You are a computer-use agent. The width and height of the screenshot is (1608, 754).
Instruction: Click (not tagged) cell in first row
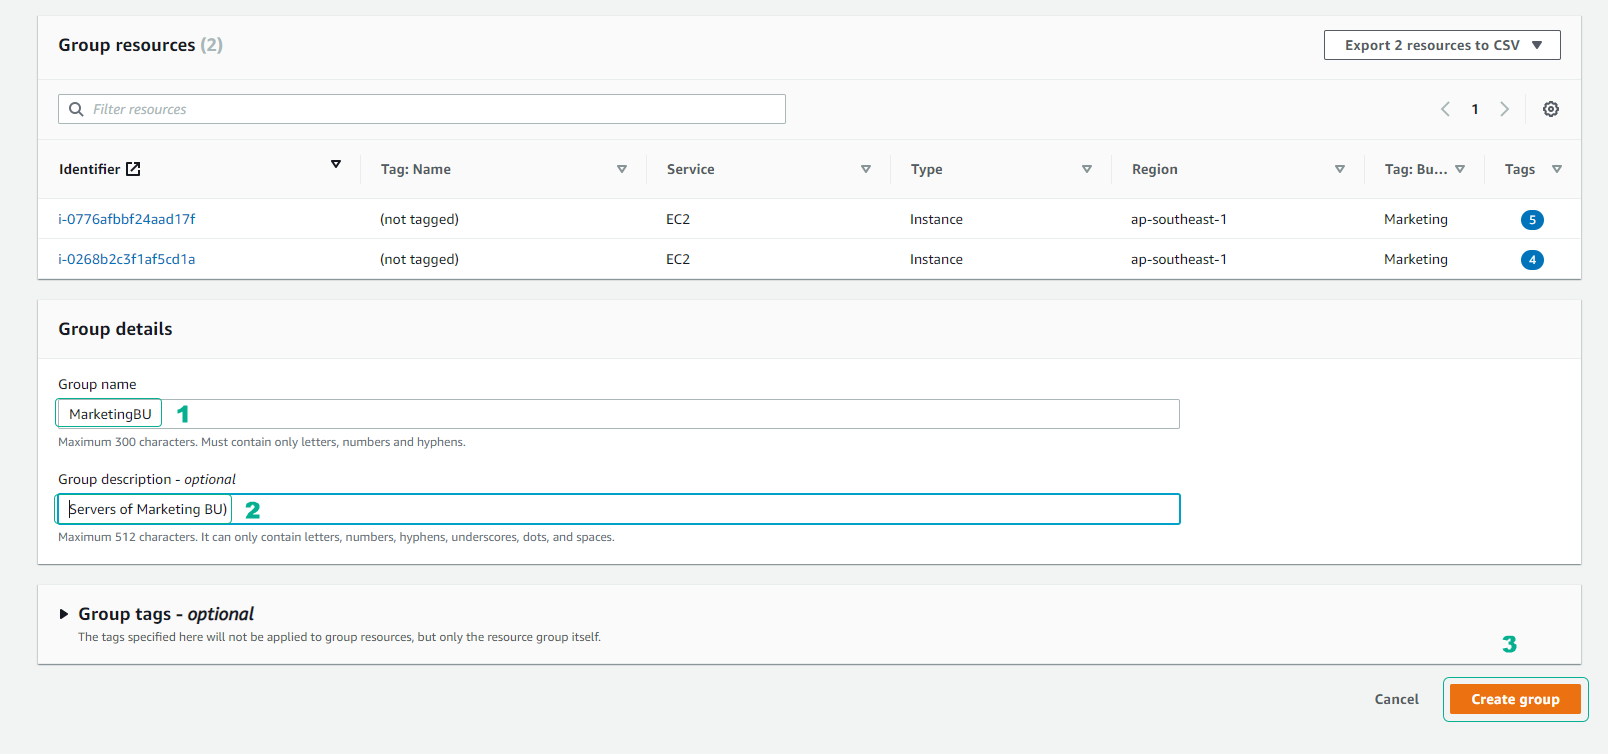click(x=419, y=219)
